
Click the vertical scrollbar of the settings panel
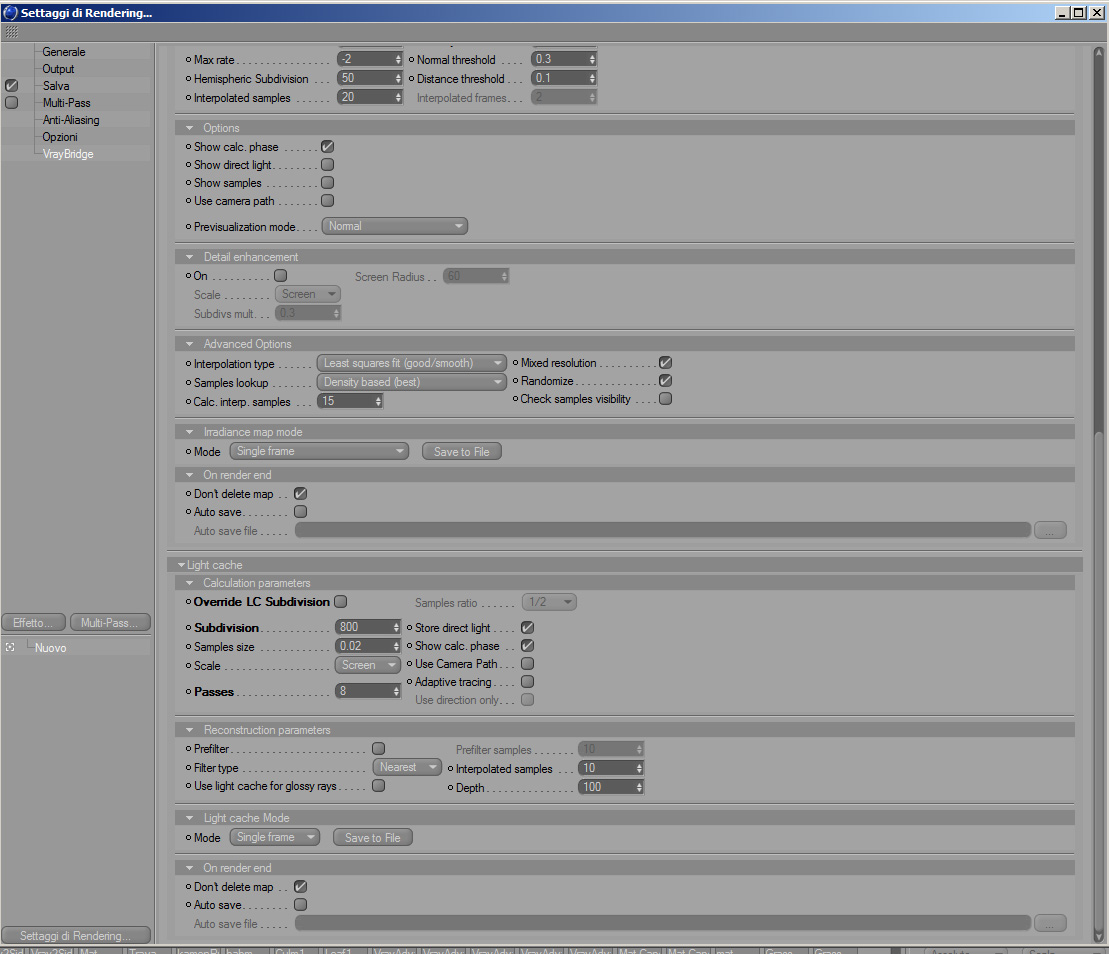click(1098, 495)
